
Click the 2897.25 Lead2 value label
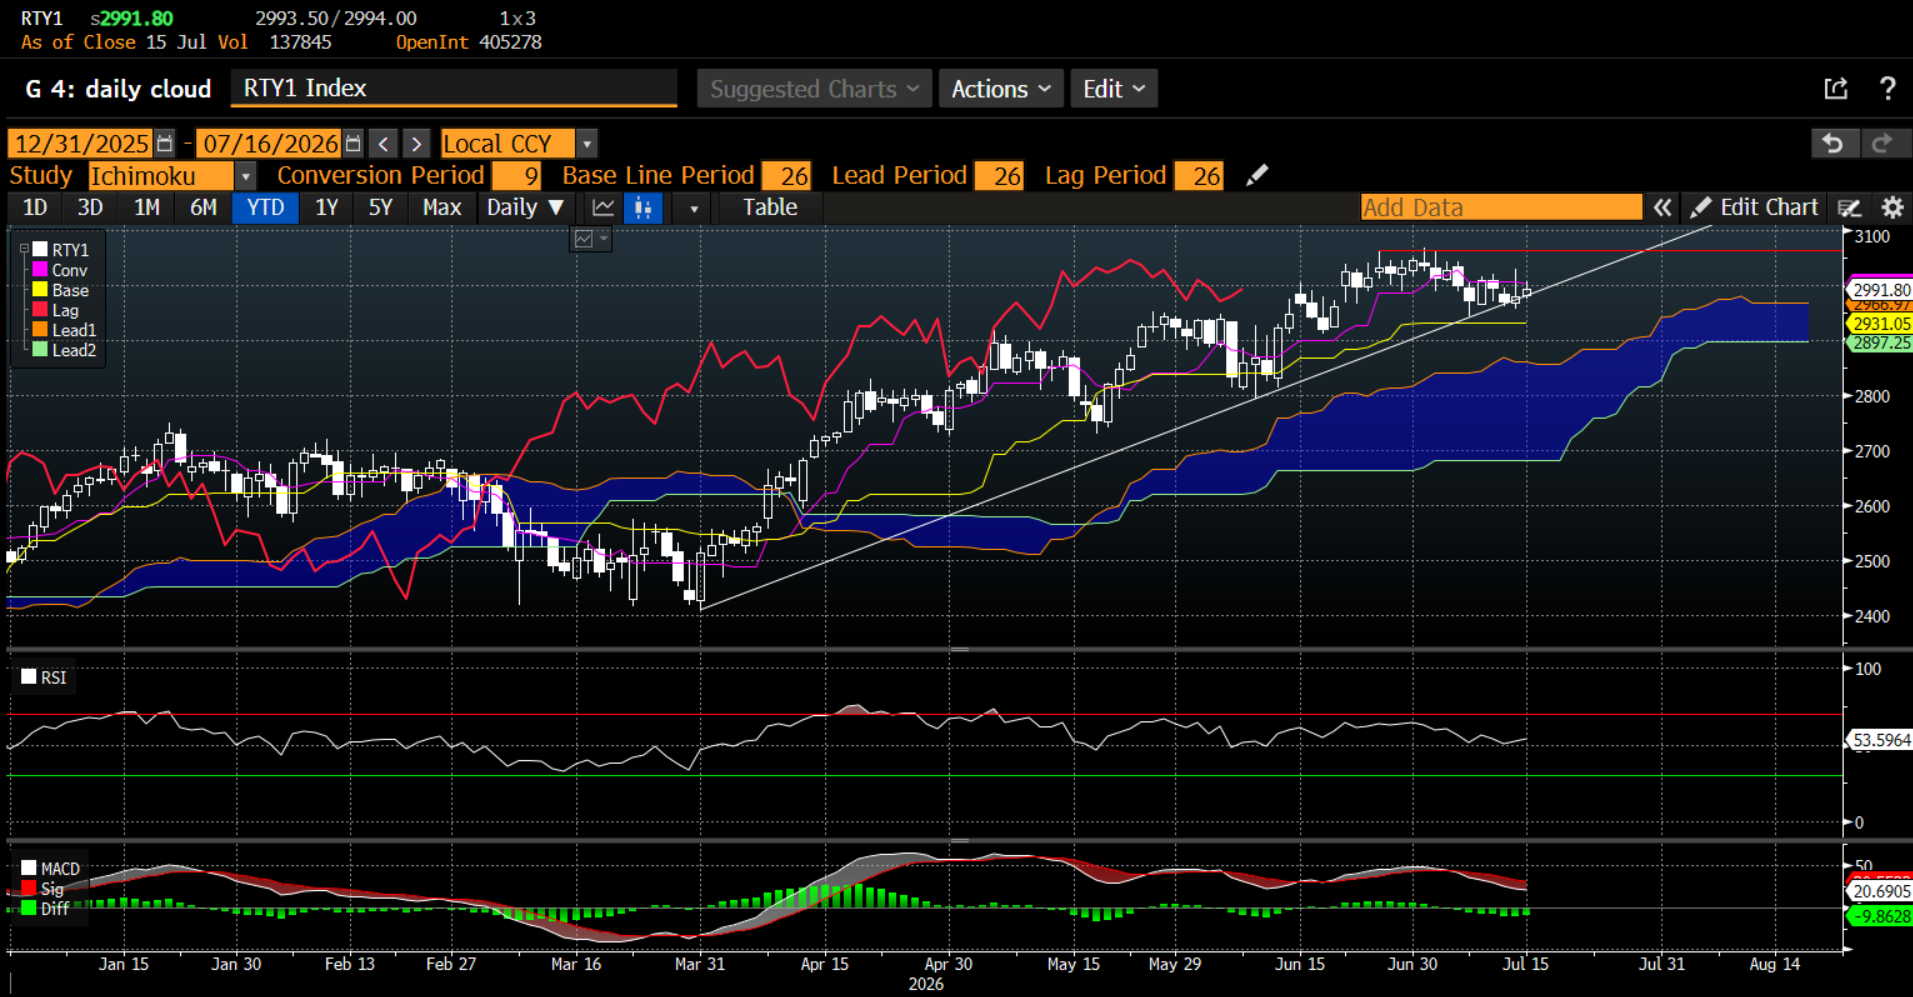[x=1880, y=343]
